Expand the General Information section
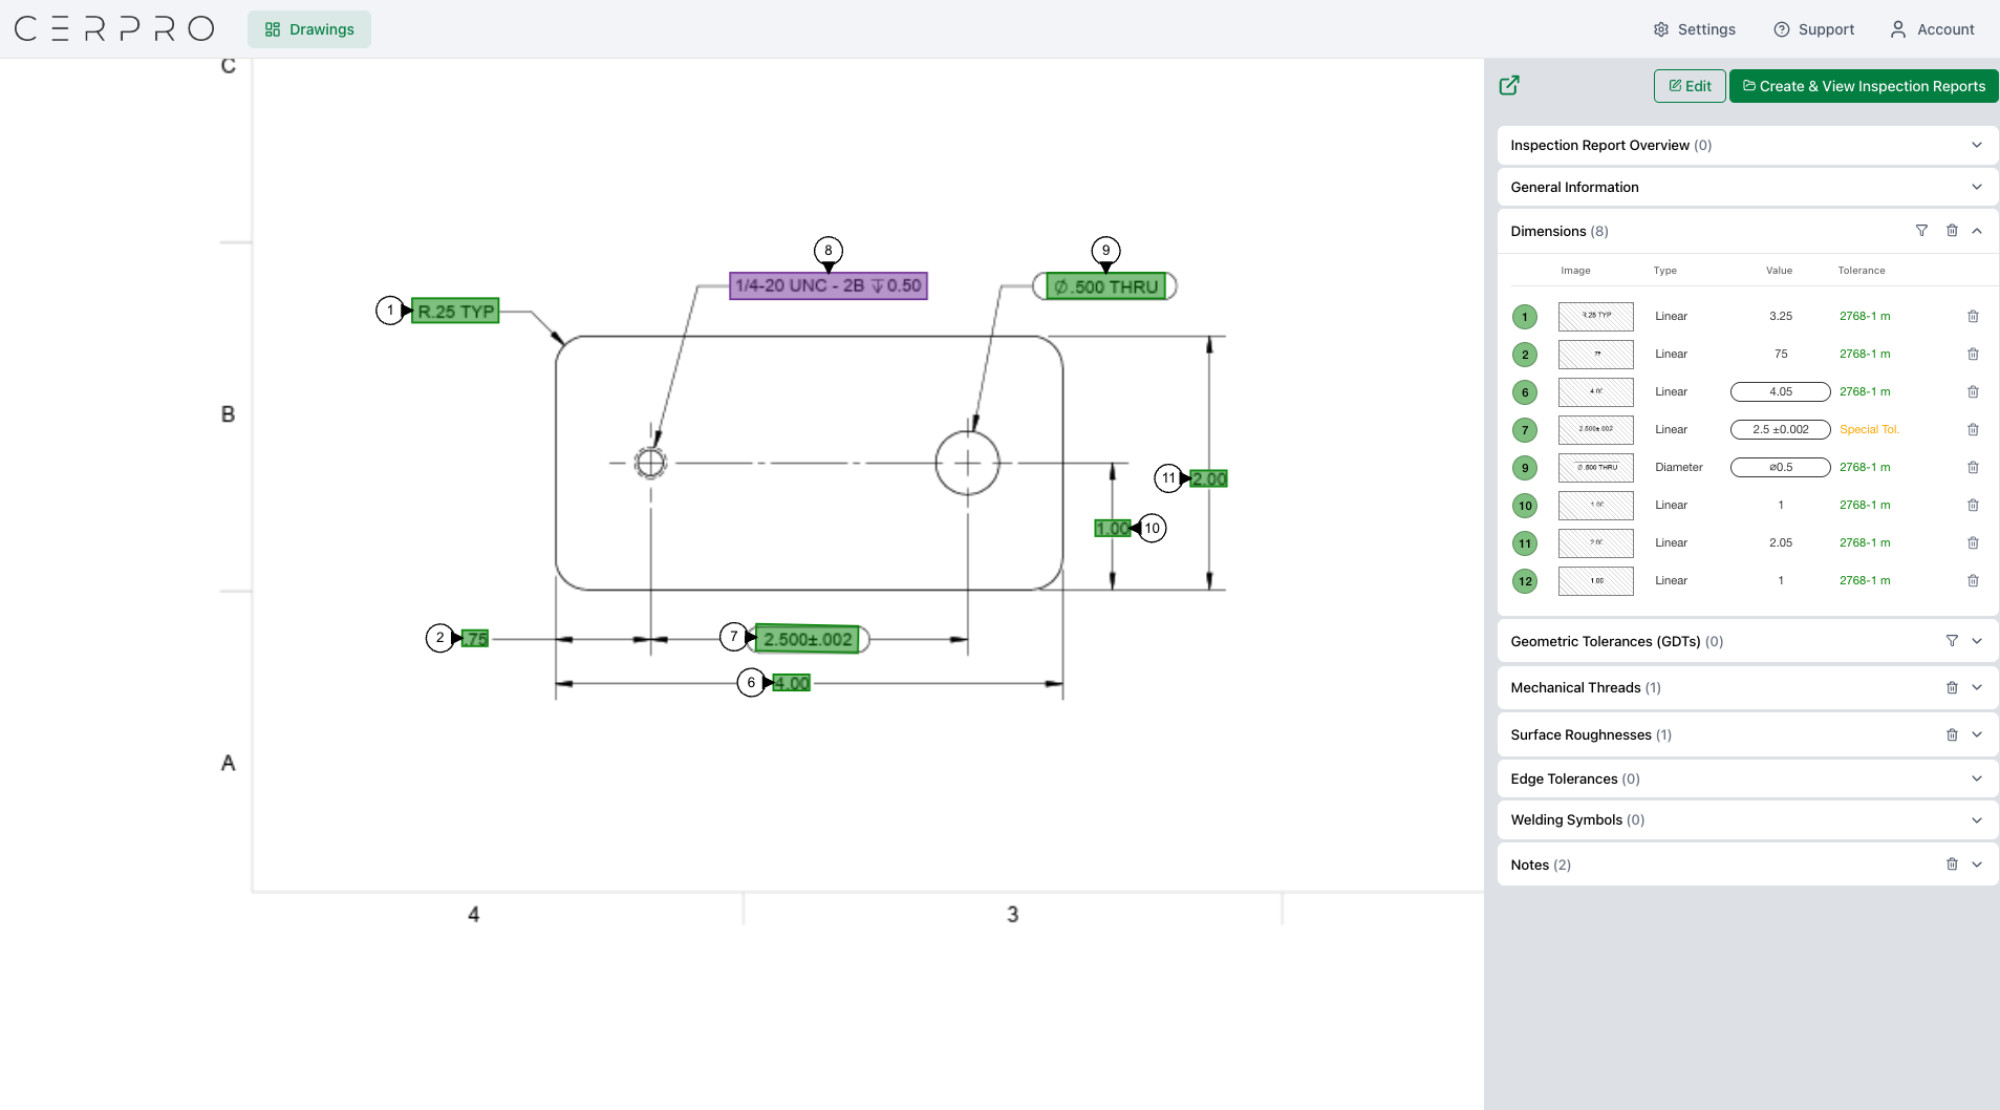Viewport: 2000px width, 1110px height. [1976, 188]
